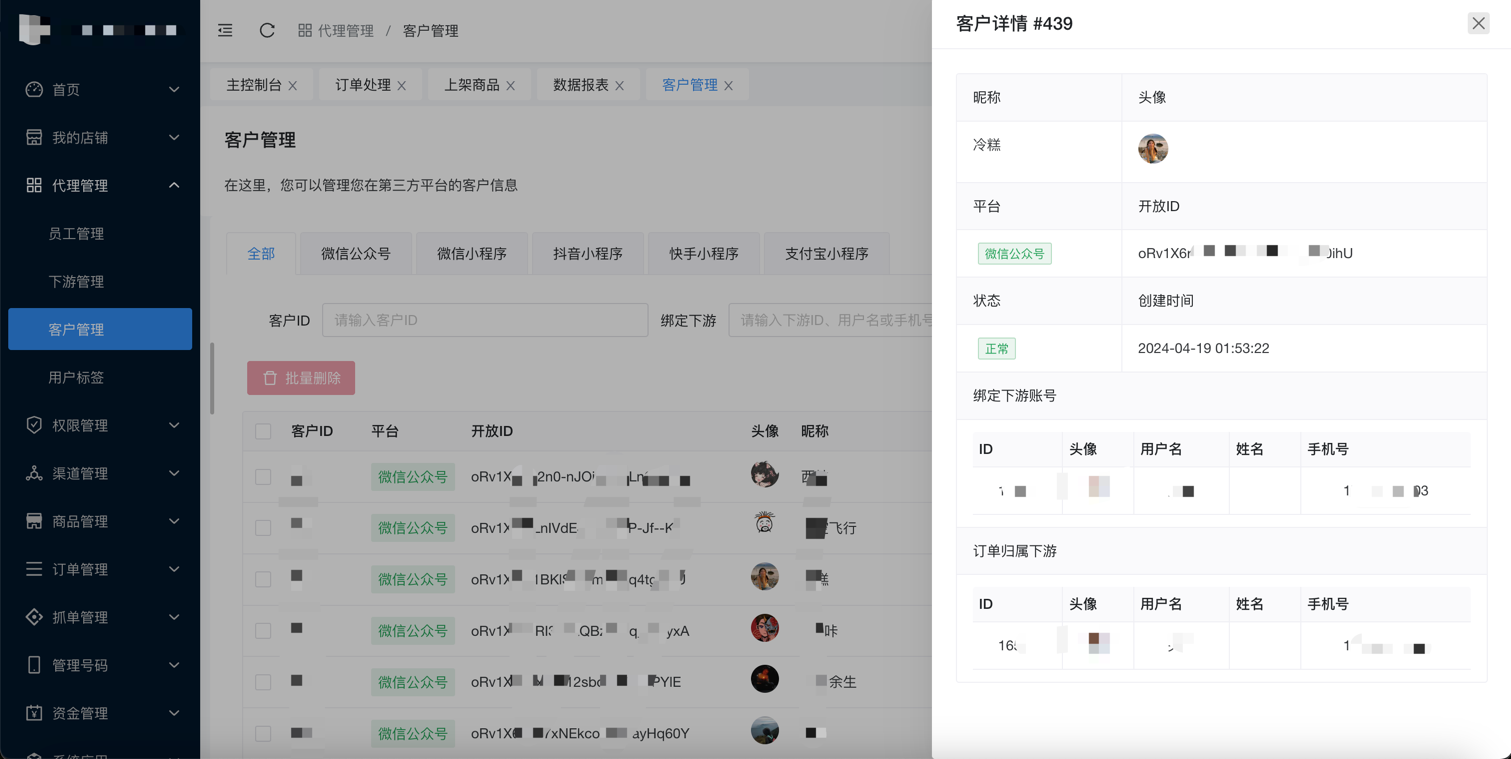The width and height of the screenshot is (1511, 759).
Task: Click the 首页 dashboard icon in sidebar
Action: coord(34,90)
